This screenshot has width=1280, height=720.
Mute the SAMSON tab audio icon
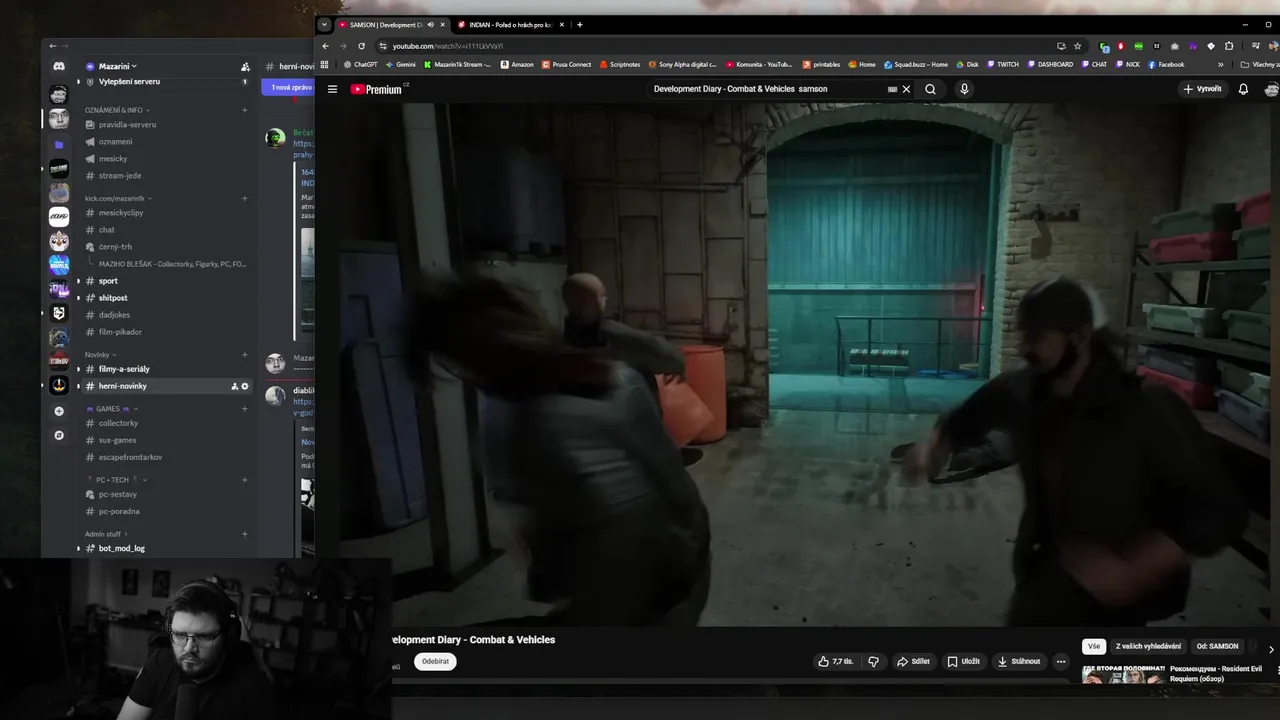(x=430, y=24)
